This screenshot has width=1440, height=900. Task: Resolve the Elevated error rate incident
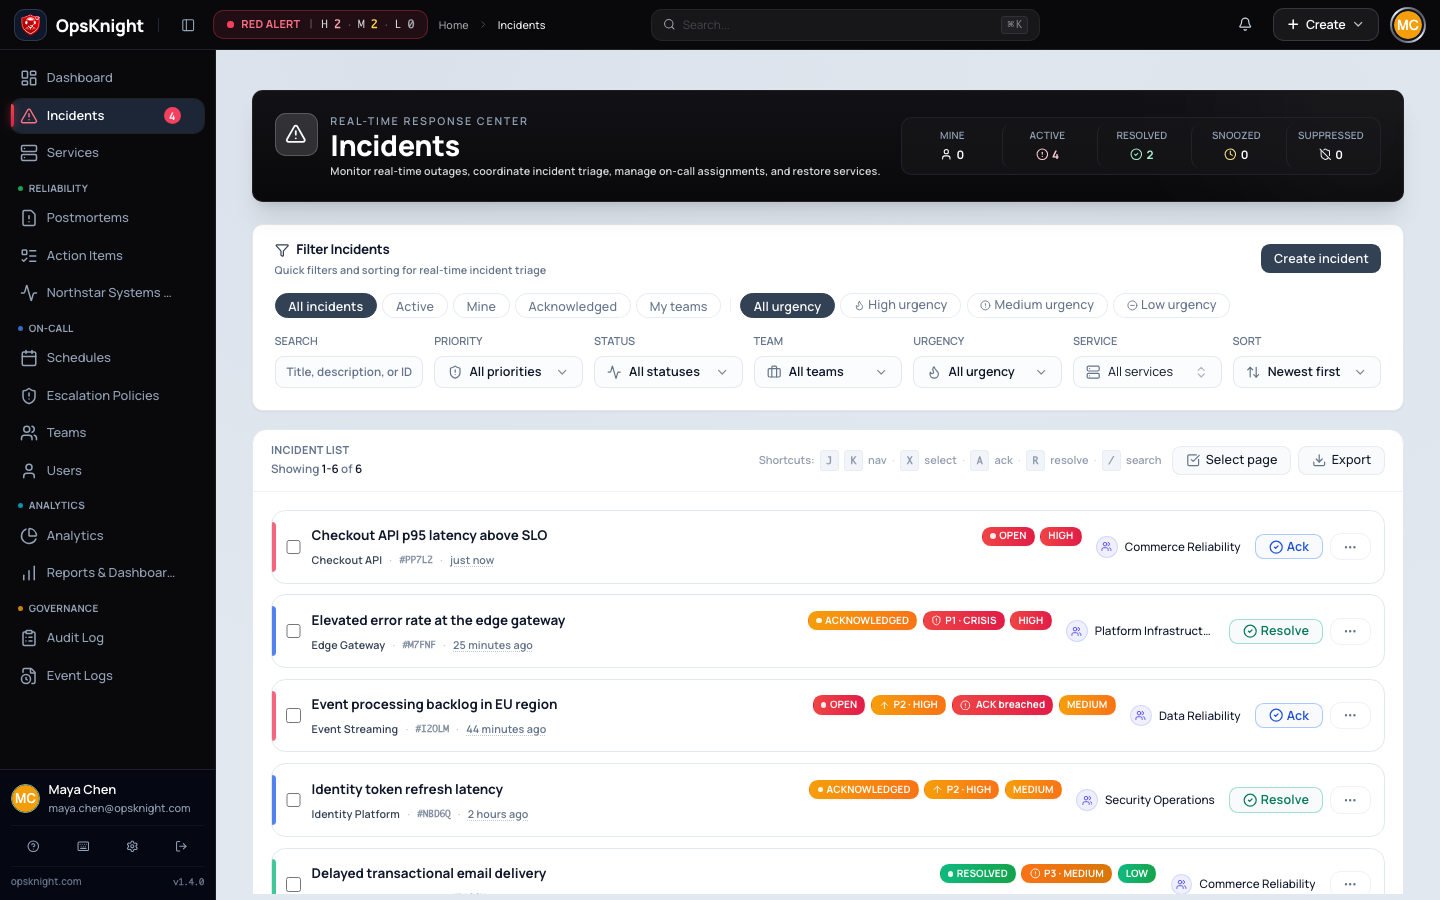click(x=1276, y=631)
